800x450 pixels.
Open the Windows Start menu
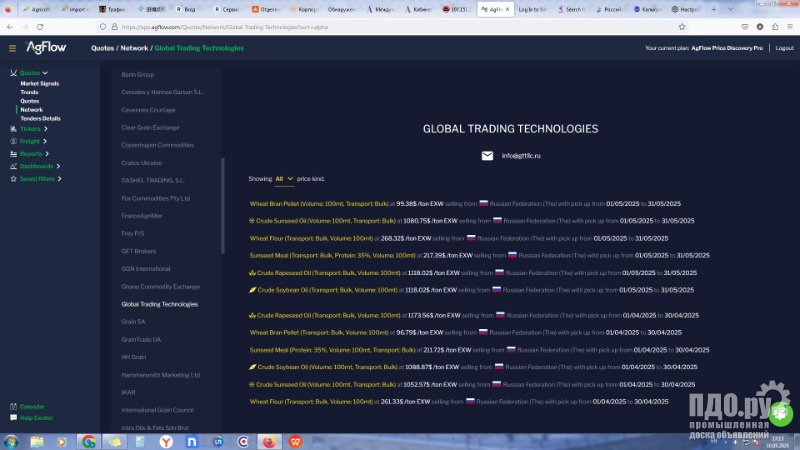(x=11, y=440)
